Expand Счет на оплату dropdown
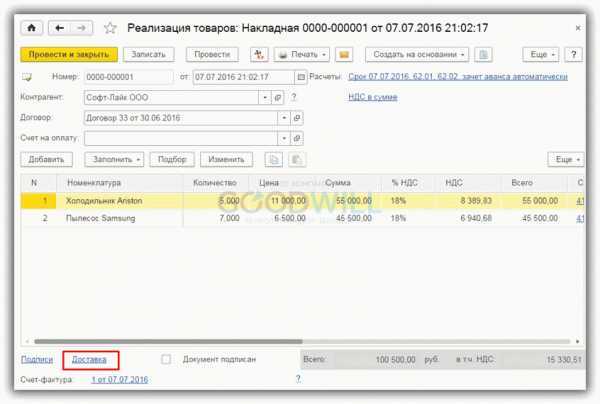The width and height of the screenshot is (600, 404). point(284,138)
